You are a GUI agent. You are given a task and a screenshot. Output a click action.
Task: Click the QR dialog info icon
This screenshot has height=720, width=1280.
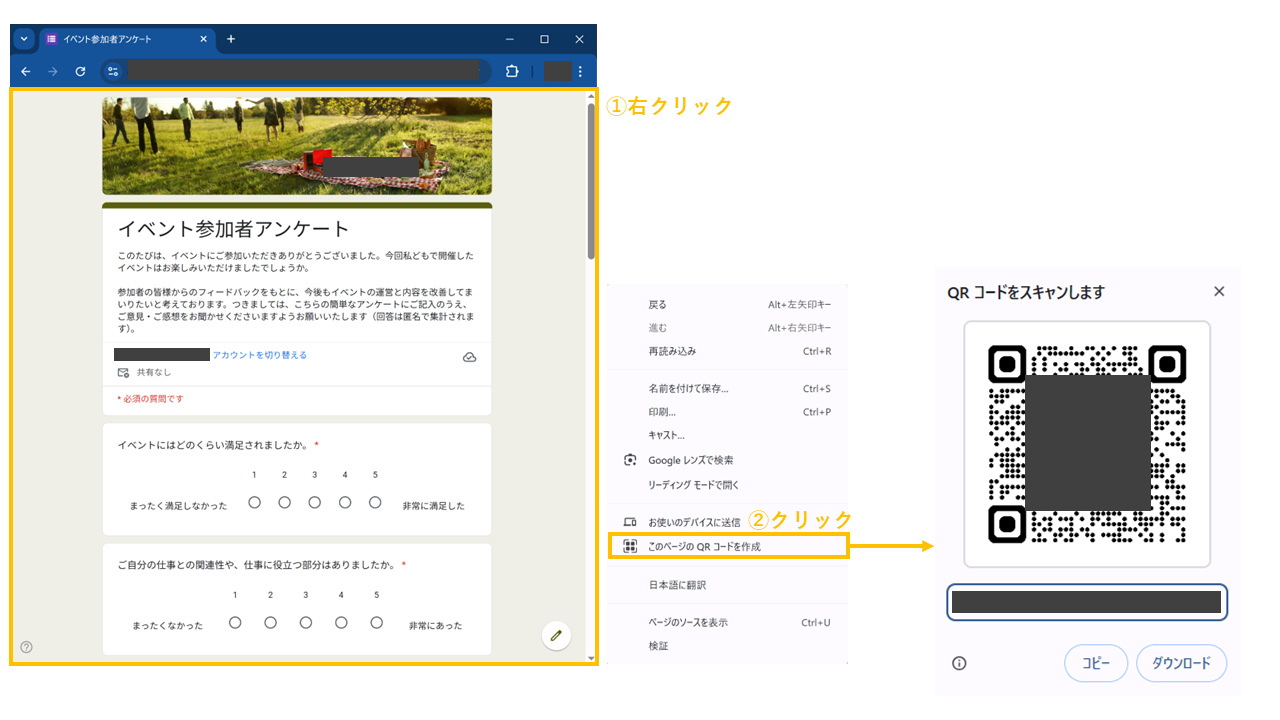tap(959, 663)
